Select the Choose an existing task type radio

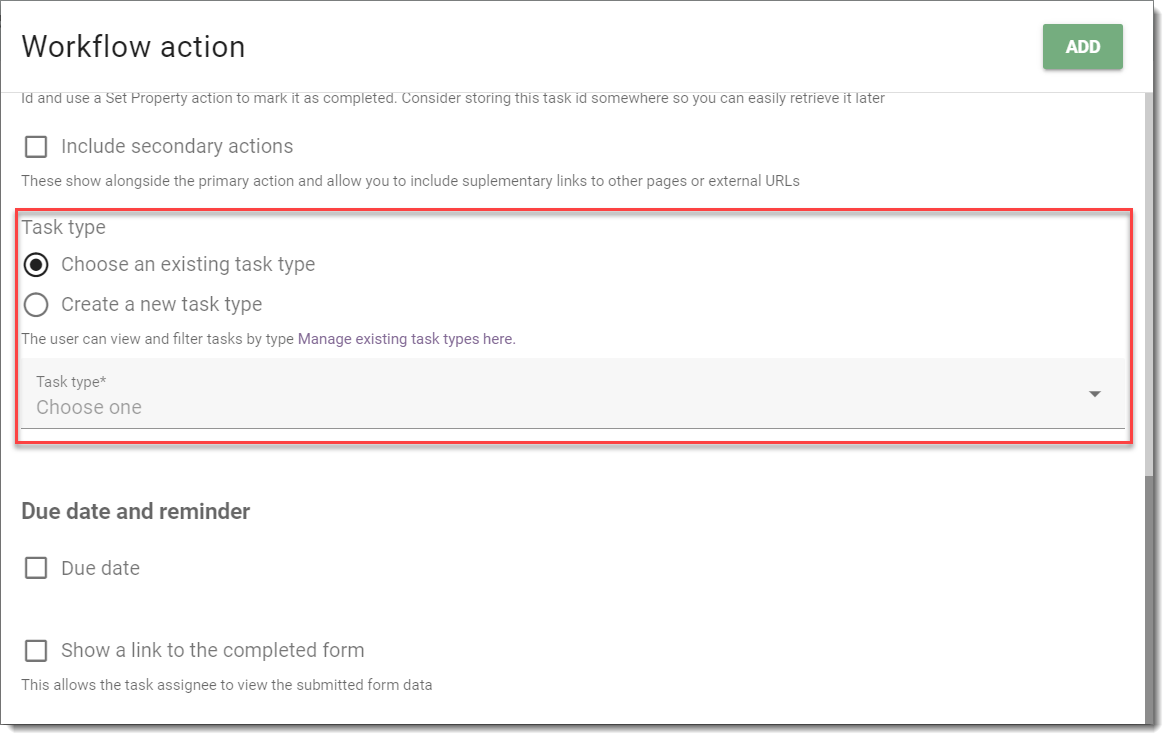tap(36, 265)
